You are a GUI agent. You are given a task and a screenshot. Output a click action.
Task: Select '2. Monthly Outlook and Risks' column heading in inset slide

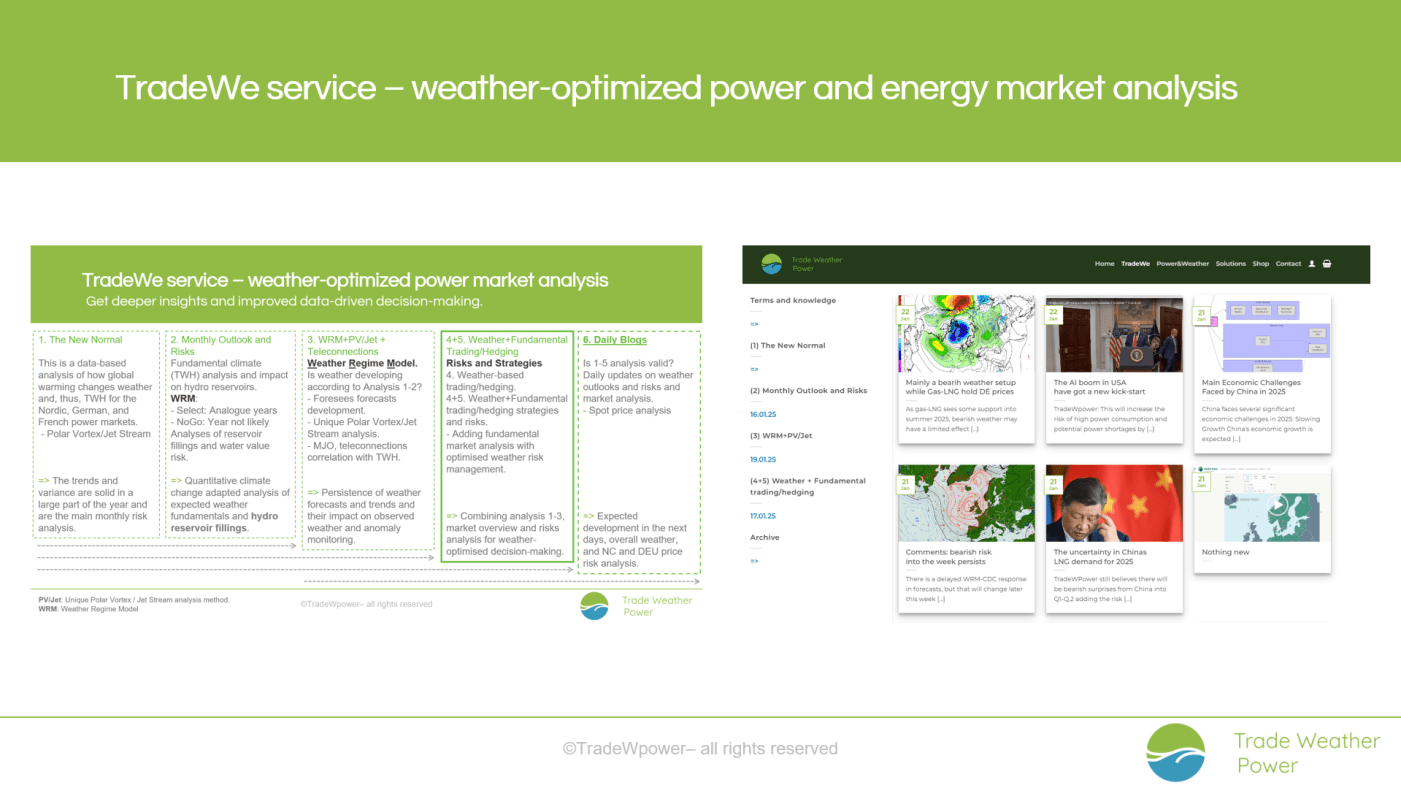point(221,346)
